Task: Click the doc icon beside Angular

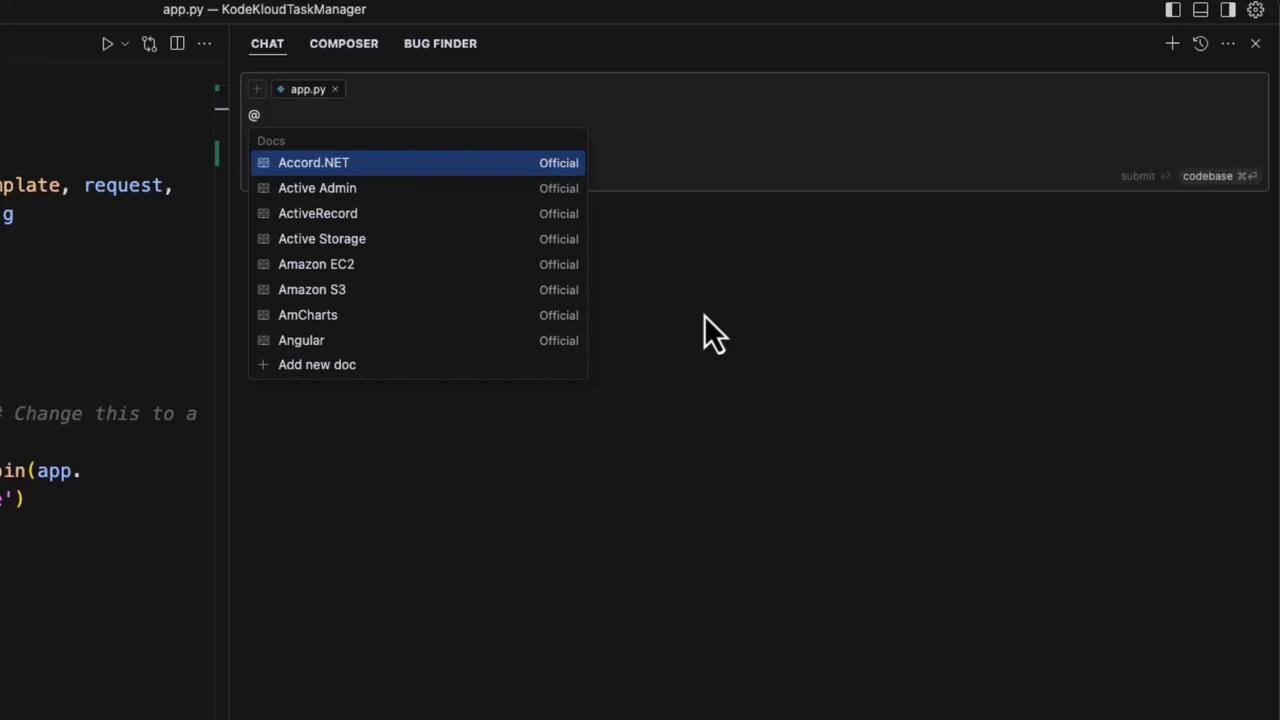Action: tap(263, 341)
